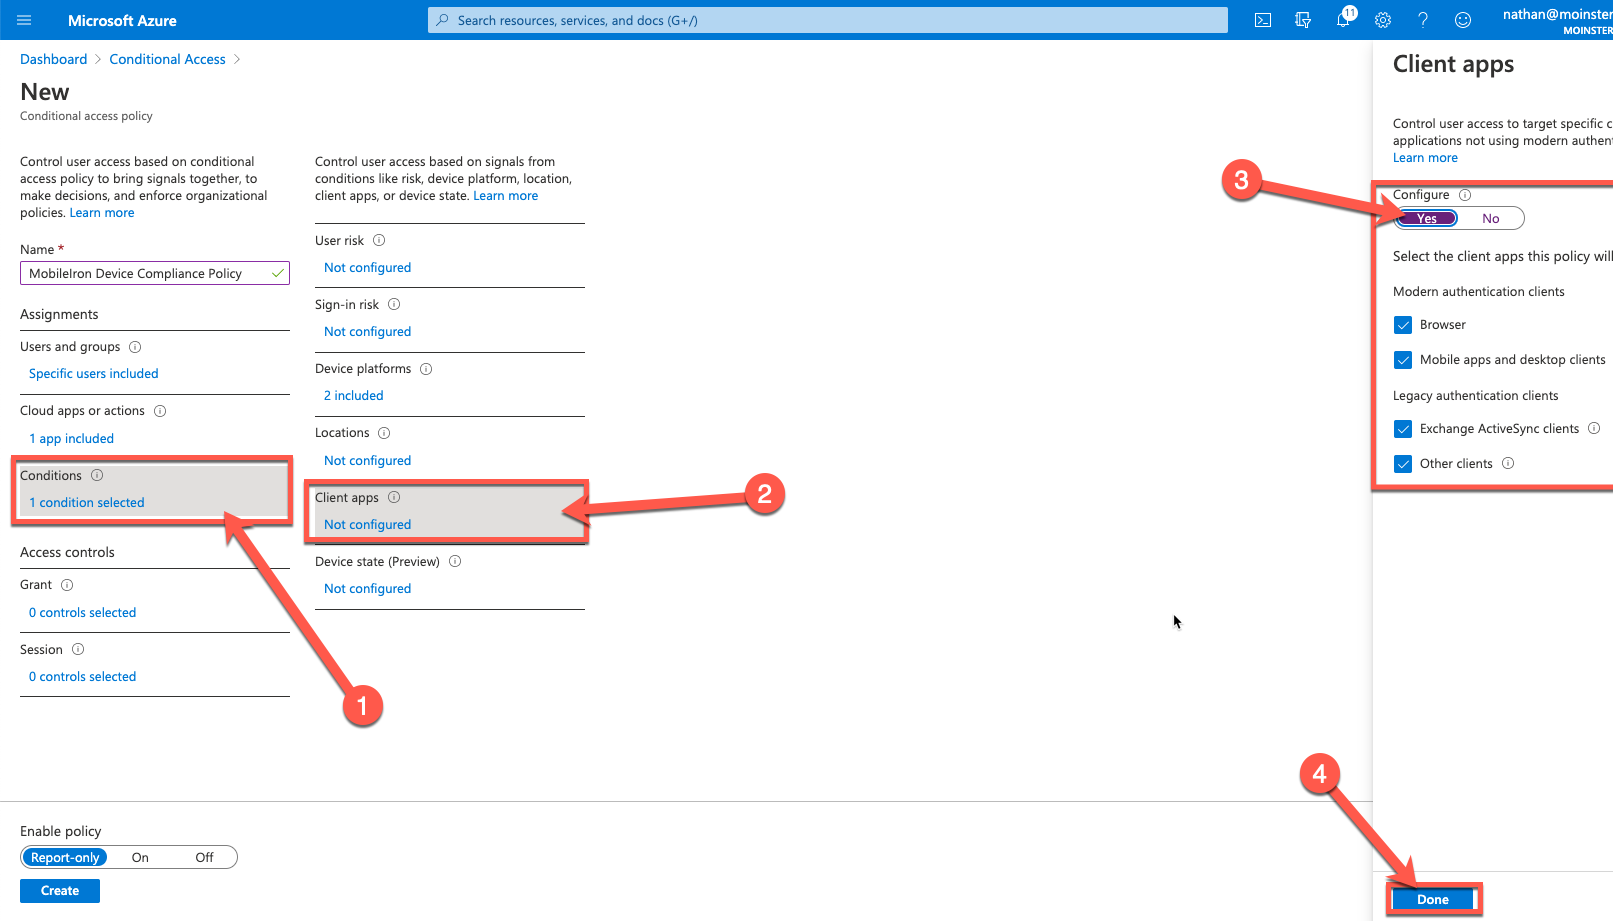Image resolution: width=1613 pixels, height=921 pixels.
Task: Open the portal settings gear
Action: [1383, 19]
